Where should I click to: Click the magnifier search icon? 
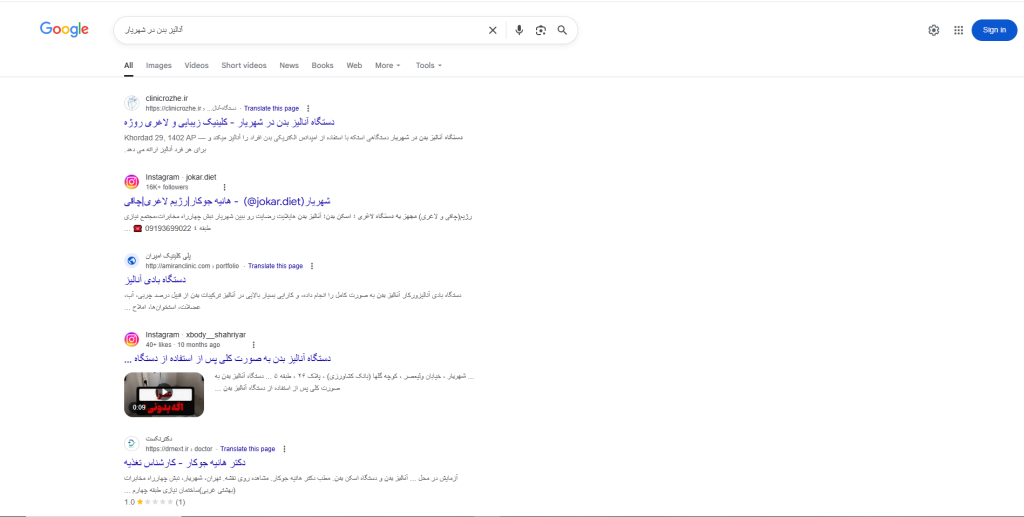click(562, 30)
